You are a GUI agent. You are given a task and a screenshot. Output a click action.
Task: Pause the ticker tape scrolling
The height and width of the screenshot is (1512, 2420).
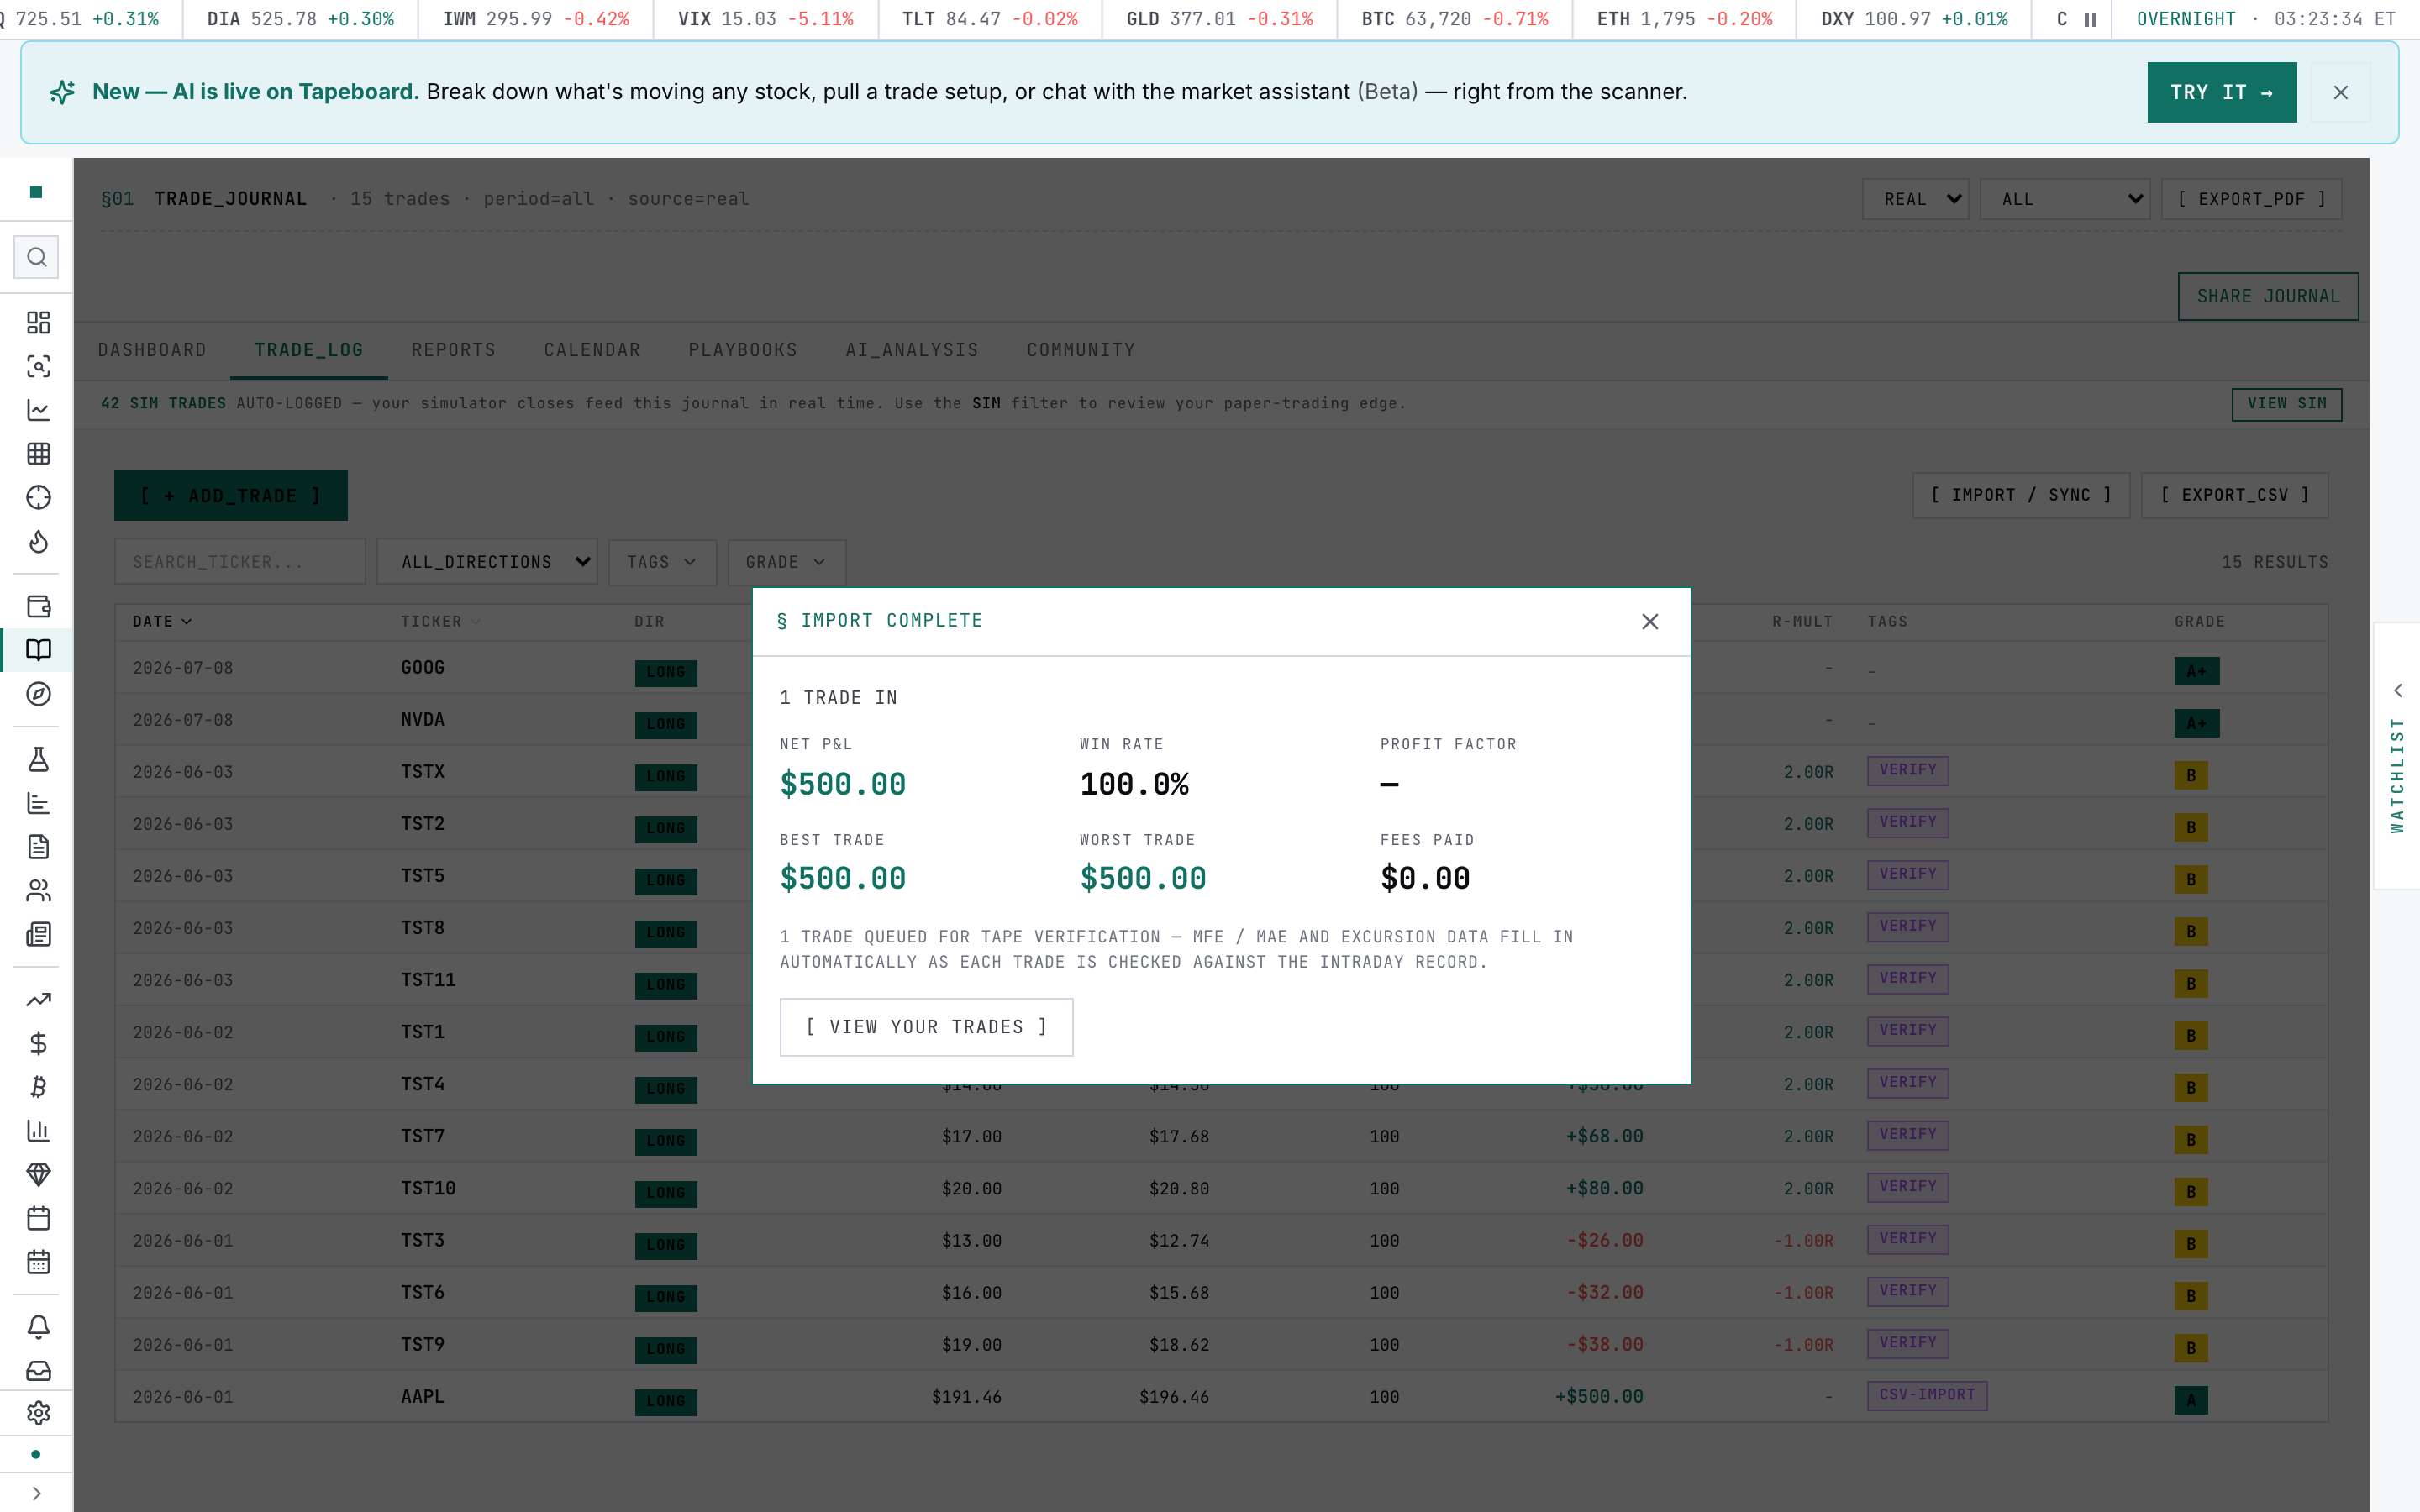point(2090,19)
